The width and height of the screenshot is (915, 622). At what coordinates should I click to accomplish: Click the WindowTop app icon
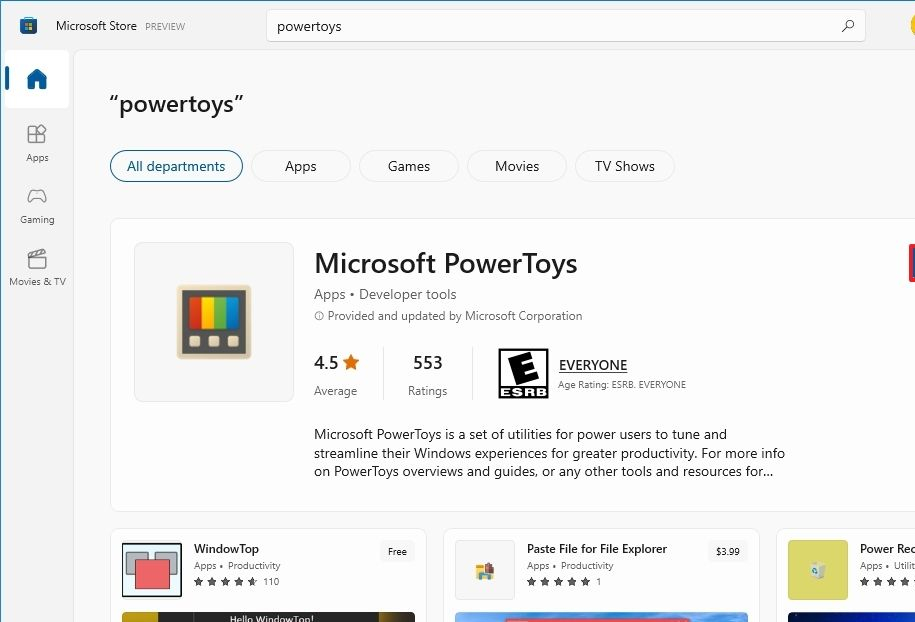pyautogui.click(x=152, y=569)
